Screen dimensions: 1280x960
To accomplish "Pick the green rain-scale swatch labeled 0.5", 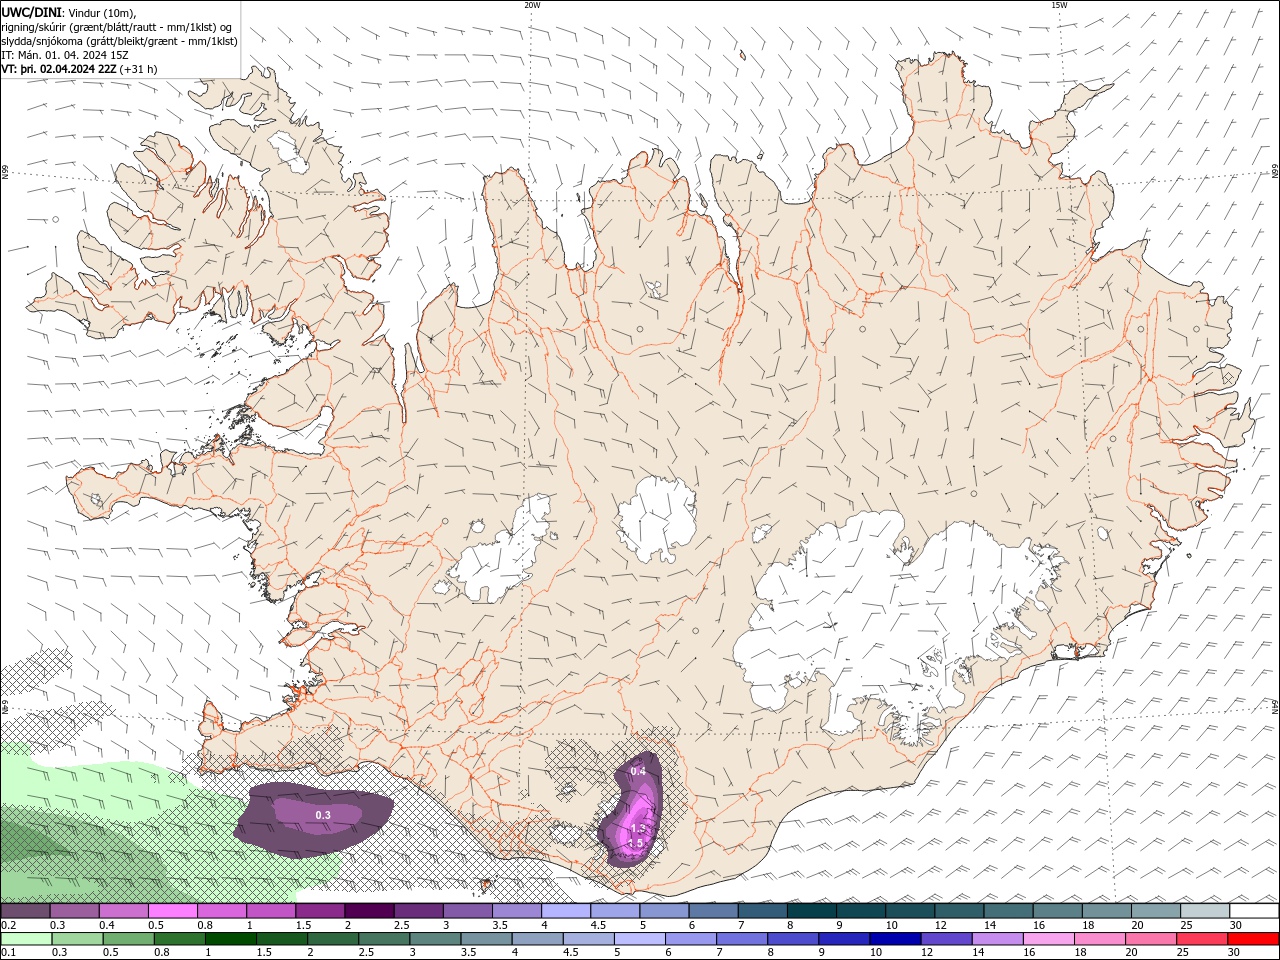I will (x=128, y=939).
